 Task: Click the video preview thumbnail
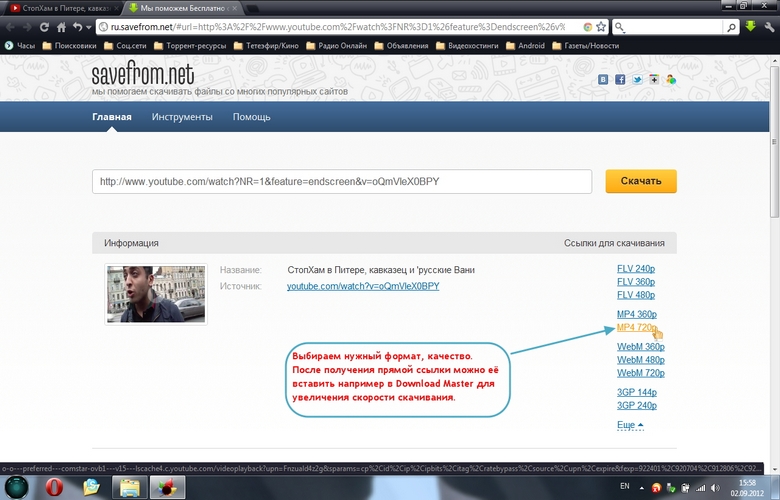point(156,294)
